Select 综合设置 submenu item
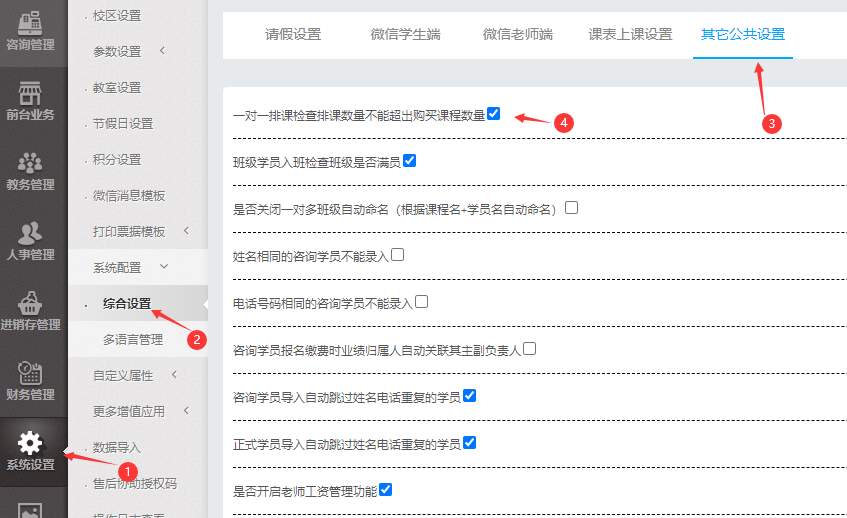 click(x=127, y=304)
